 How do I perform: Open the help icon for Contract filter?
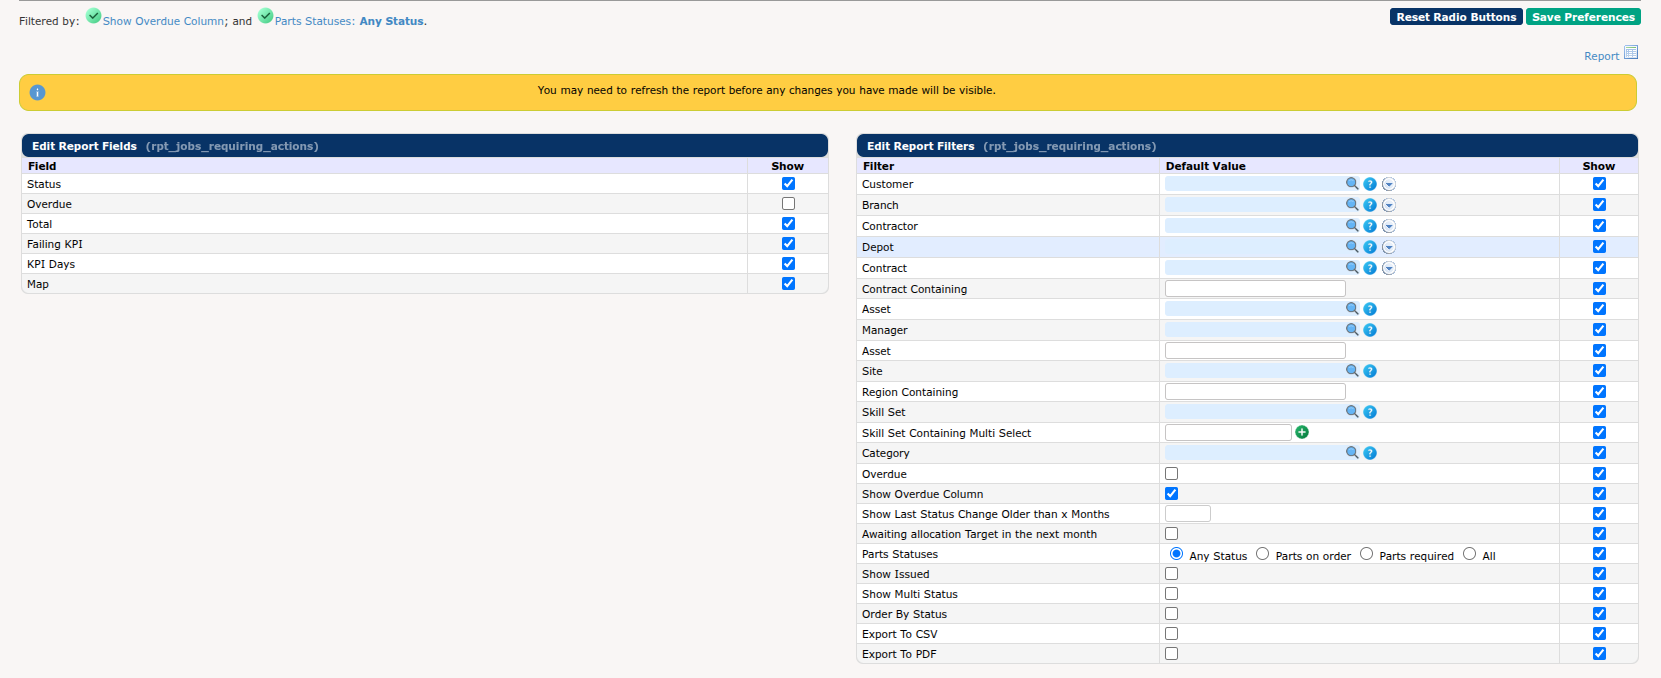coord(1370,268)
